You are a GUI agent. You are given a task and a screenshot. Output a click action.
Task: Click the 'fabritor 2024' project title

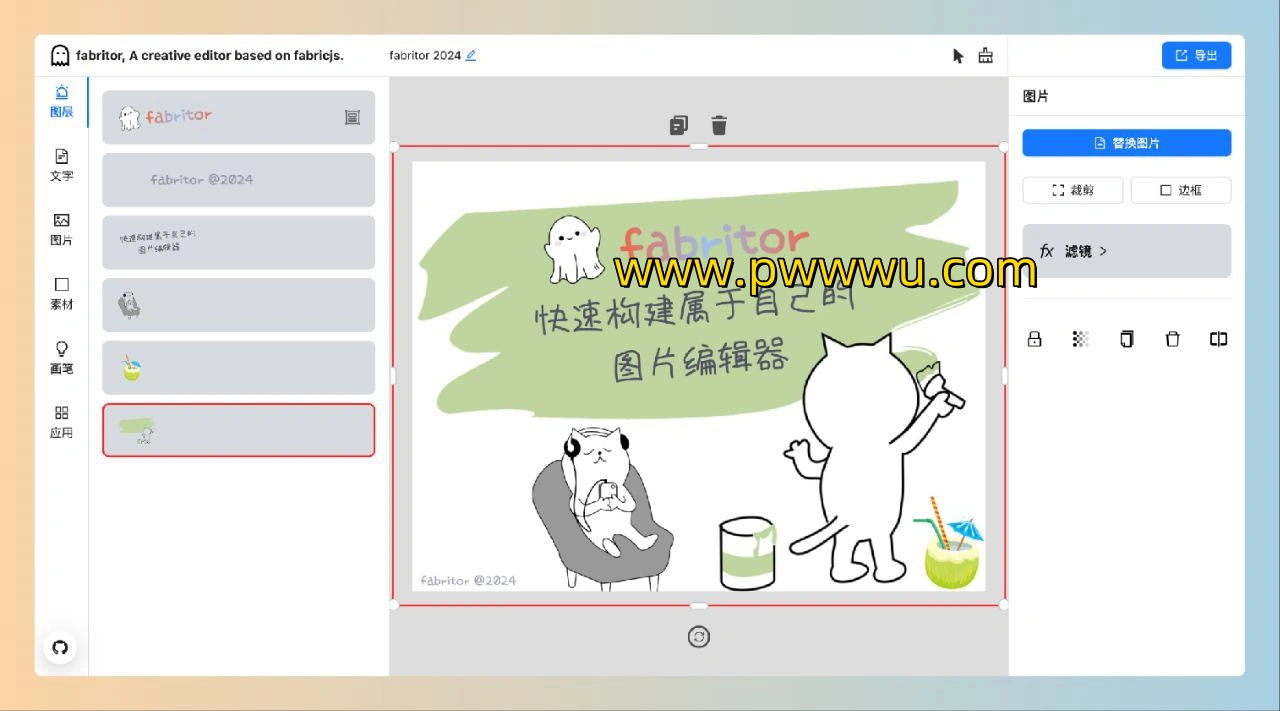tap(425, 56)
